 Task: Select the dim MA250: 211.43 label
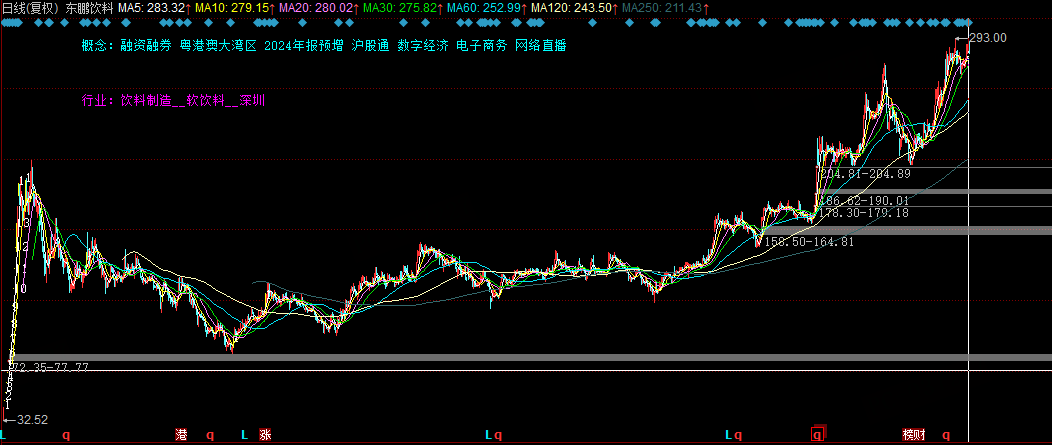(662, 8)
